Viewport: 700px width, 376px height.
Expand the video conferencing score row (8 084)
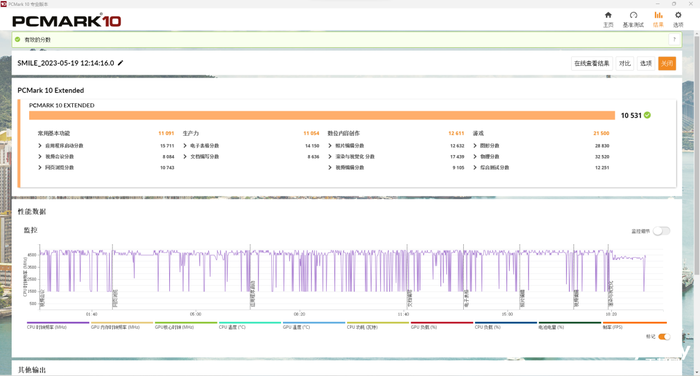click(40, 157)
